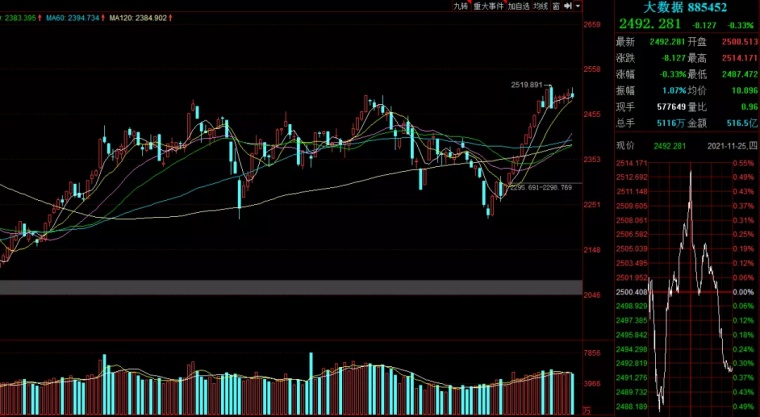This screenshot has height=417, width=760.
Task: Click the 窗 window button
Action: pos(556,6)
